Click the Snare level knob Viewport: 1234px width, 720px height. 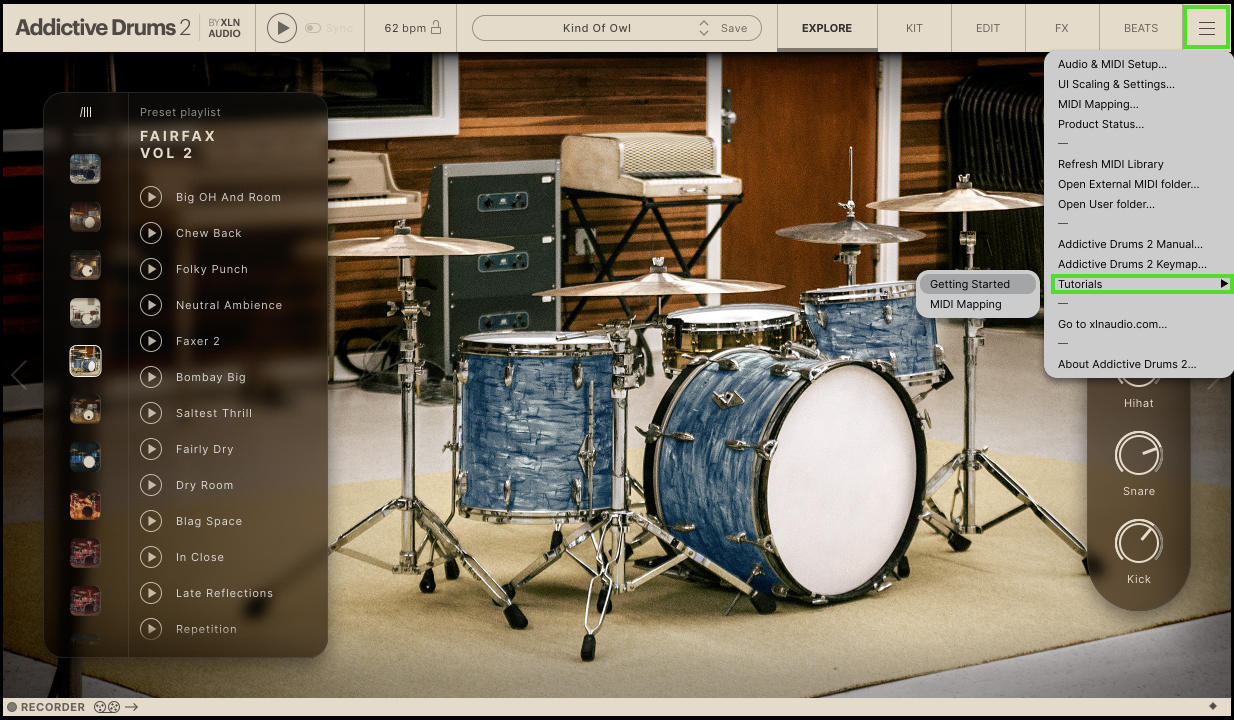pyautogui.click(x=1139, y=454)
